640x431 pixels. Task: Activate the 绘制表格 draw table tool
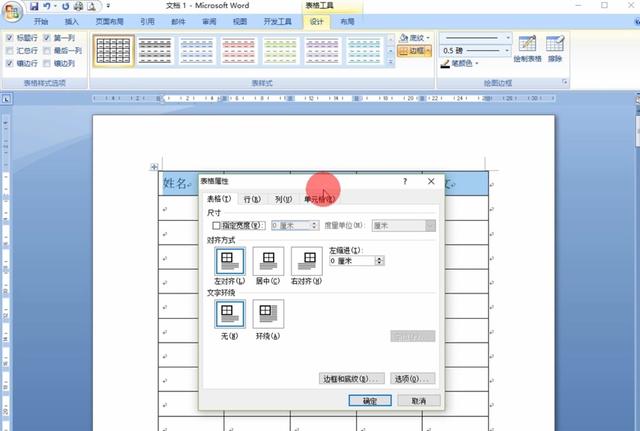click(527, 49)
